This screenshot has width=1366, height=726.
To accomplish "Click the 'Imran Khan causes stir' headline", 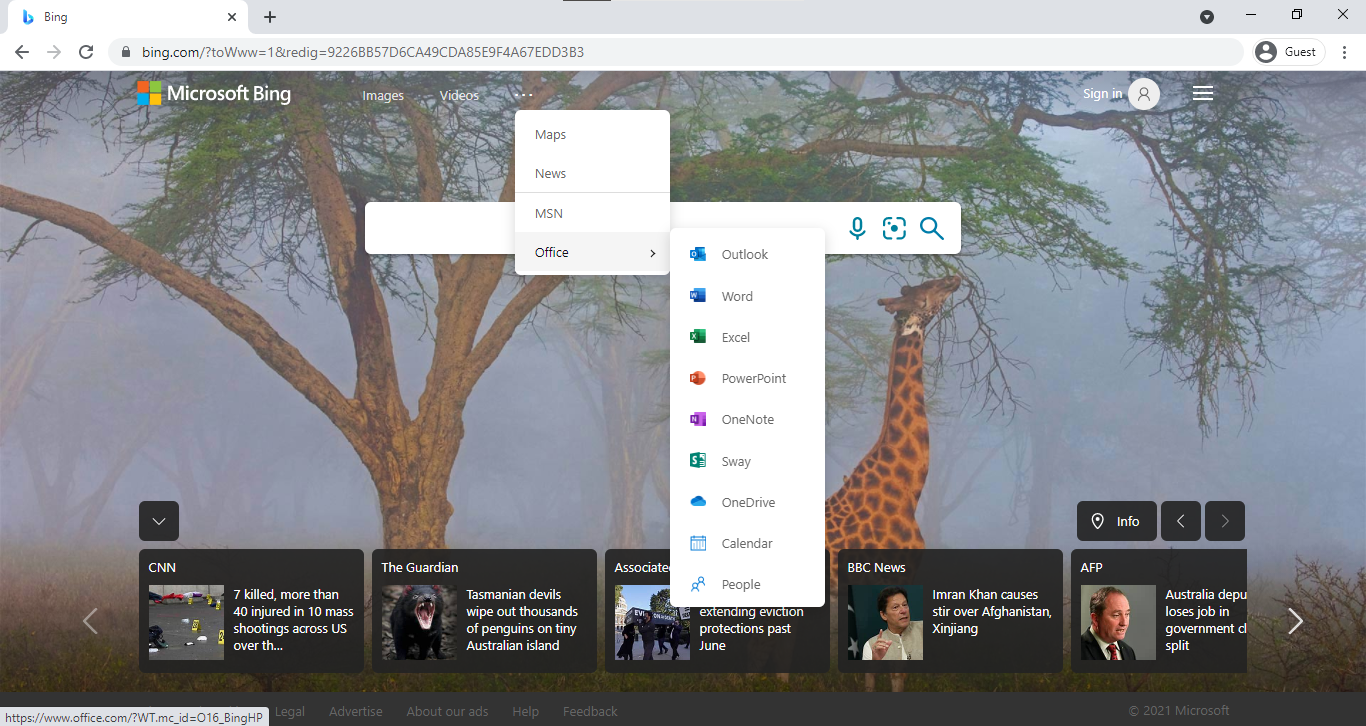I will [992, 611].
